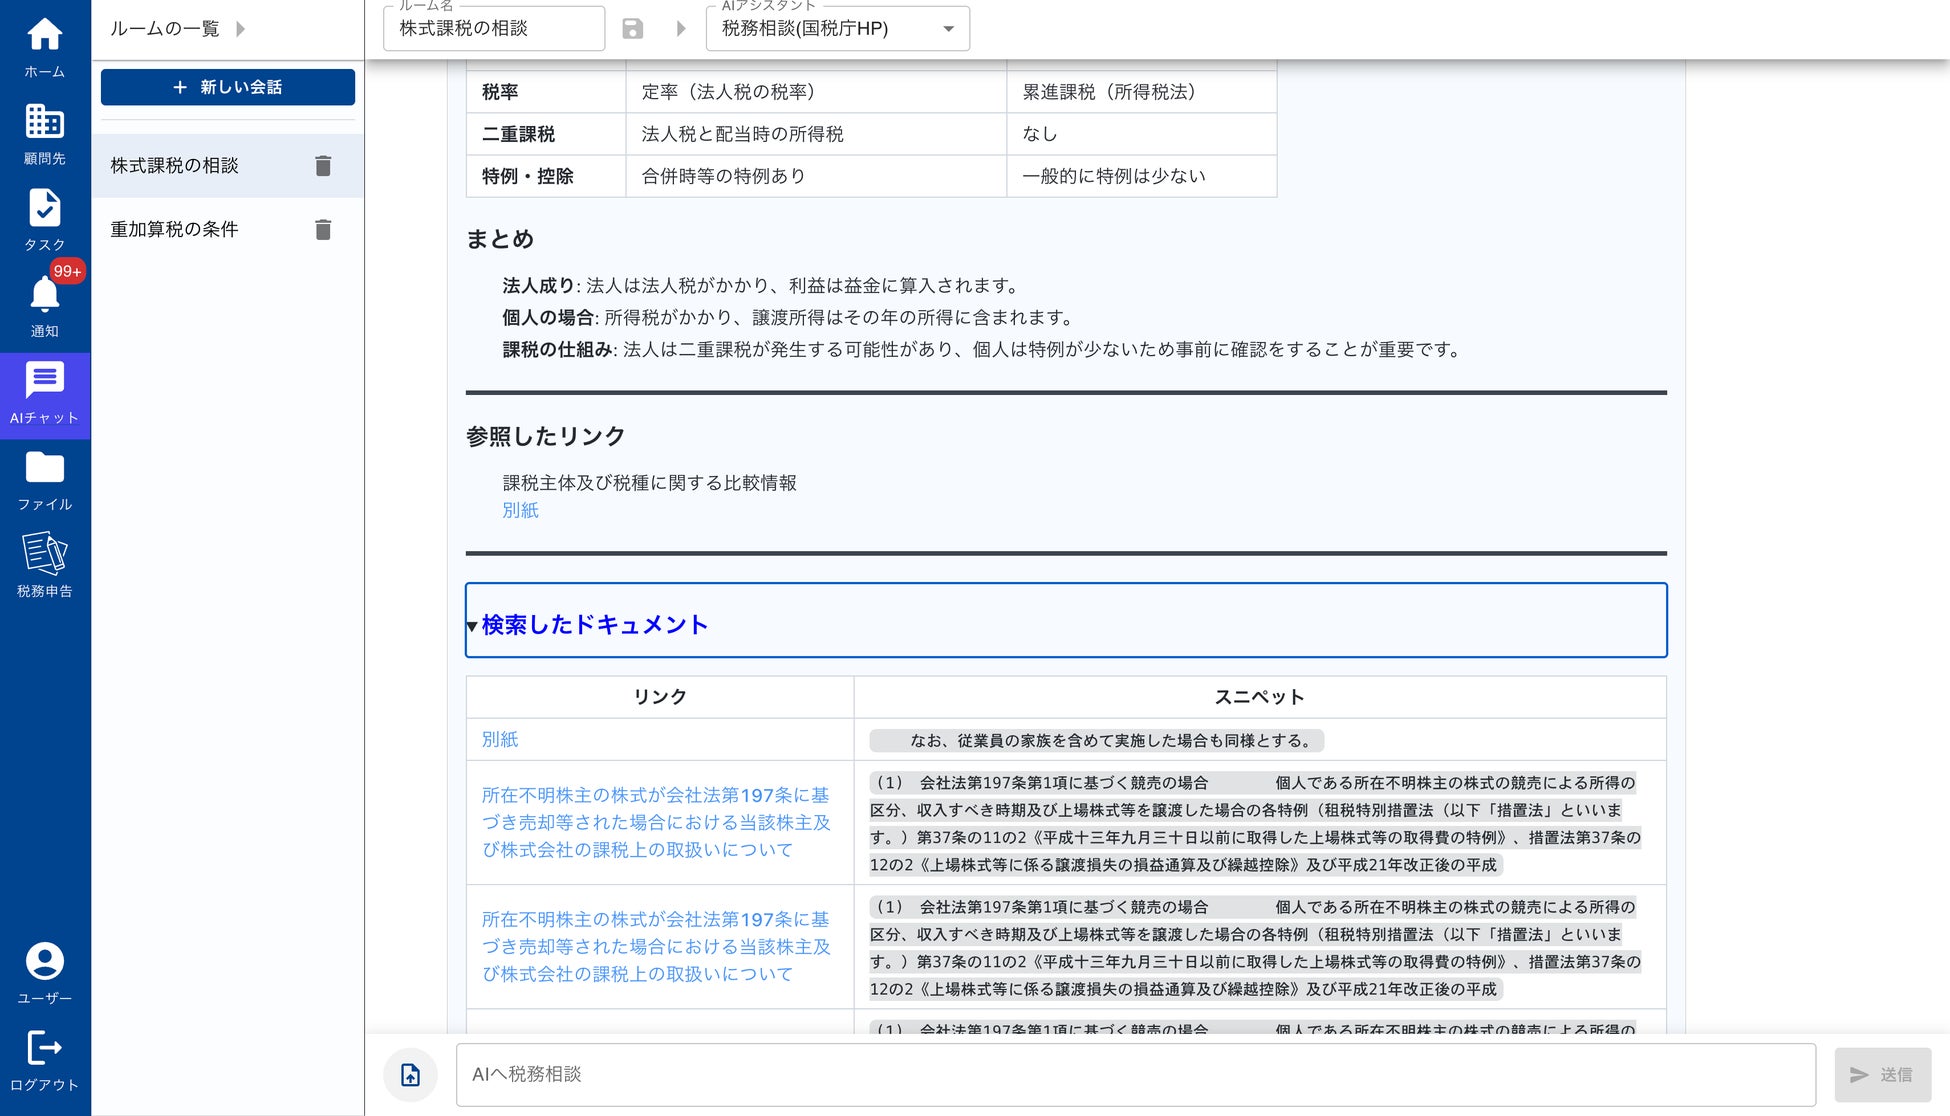Click 課税主体及び税種に関する比較情報 text

click(x=650, y=483)
